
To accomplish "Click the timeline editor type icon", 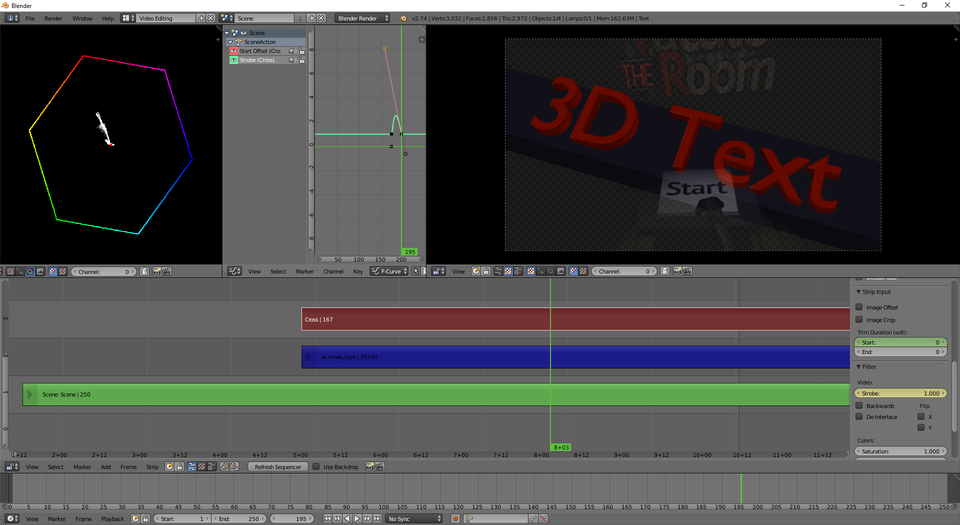I will 11,519.
